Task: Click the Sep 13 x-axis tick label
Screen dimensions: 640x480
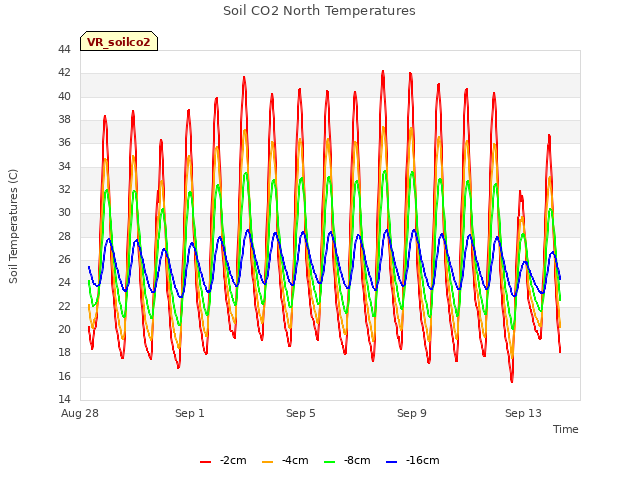Action: click(x=523, y=413)
